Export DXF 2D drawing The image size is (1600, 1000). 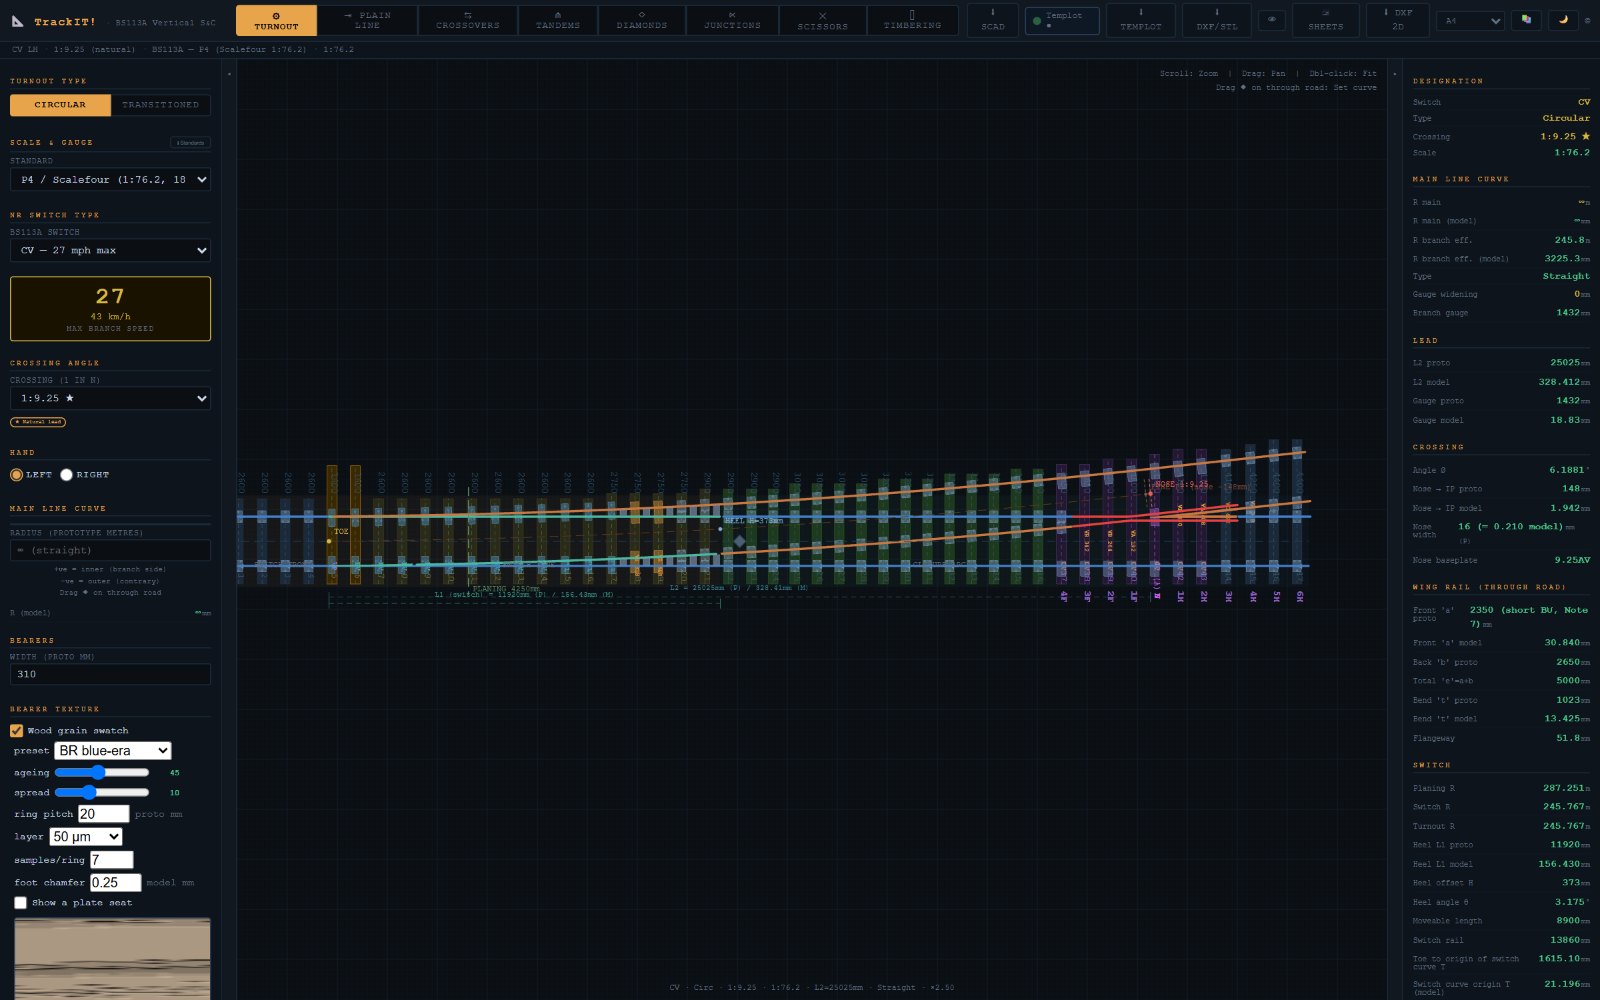coord(1398,20)
